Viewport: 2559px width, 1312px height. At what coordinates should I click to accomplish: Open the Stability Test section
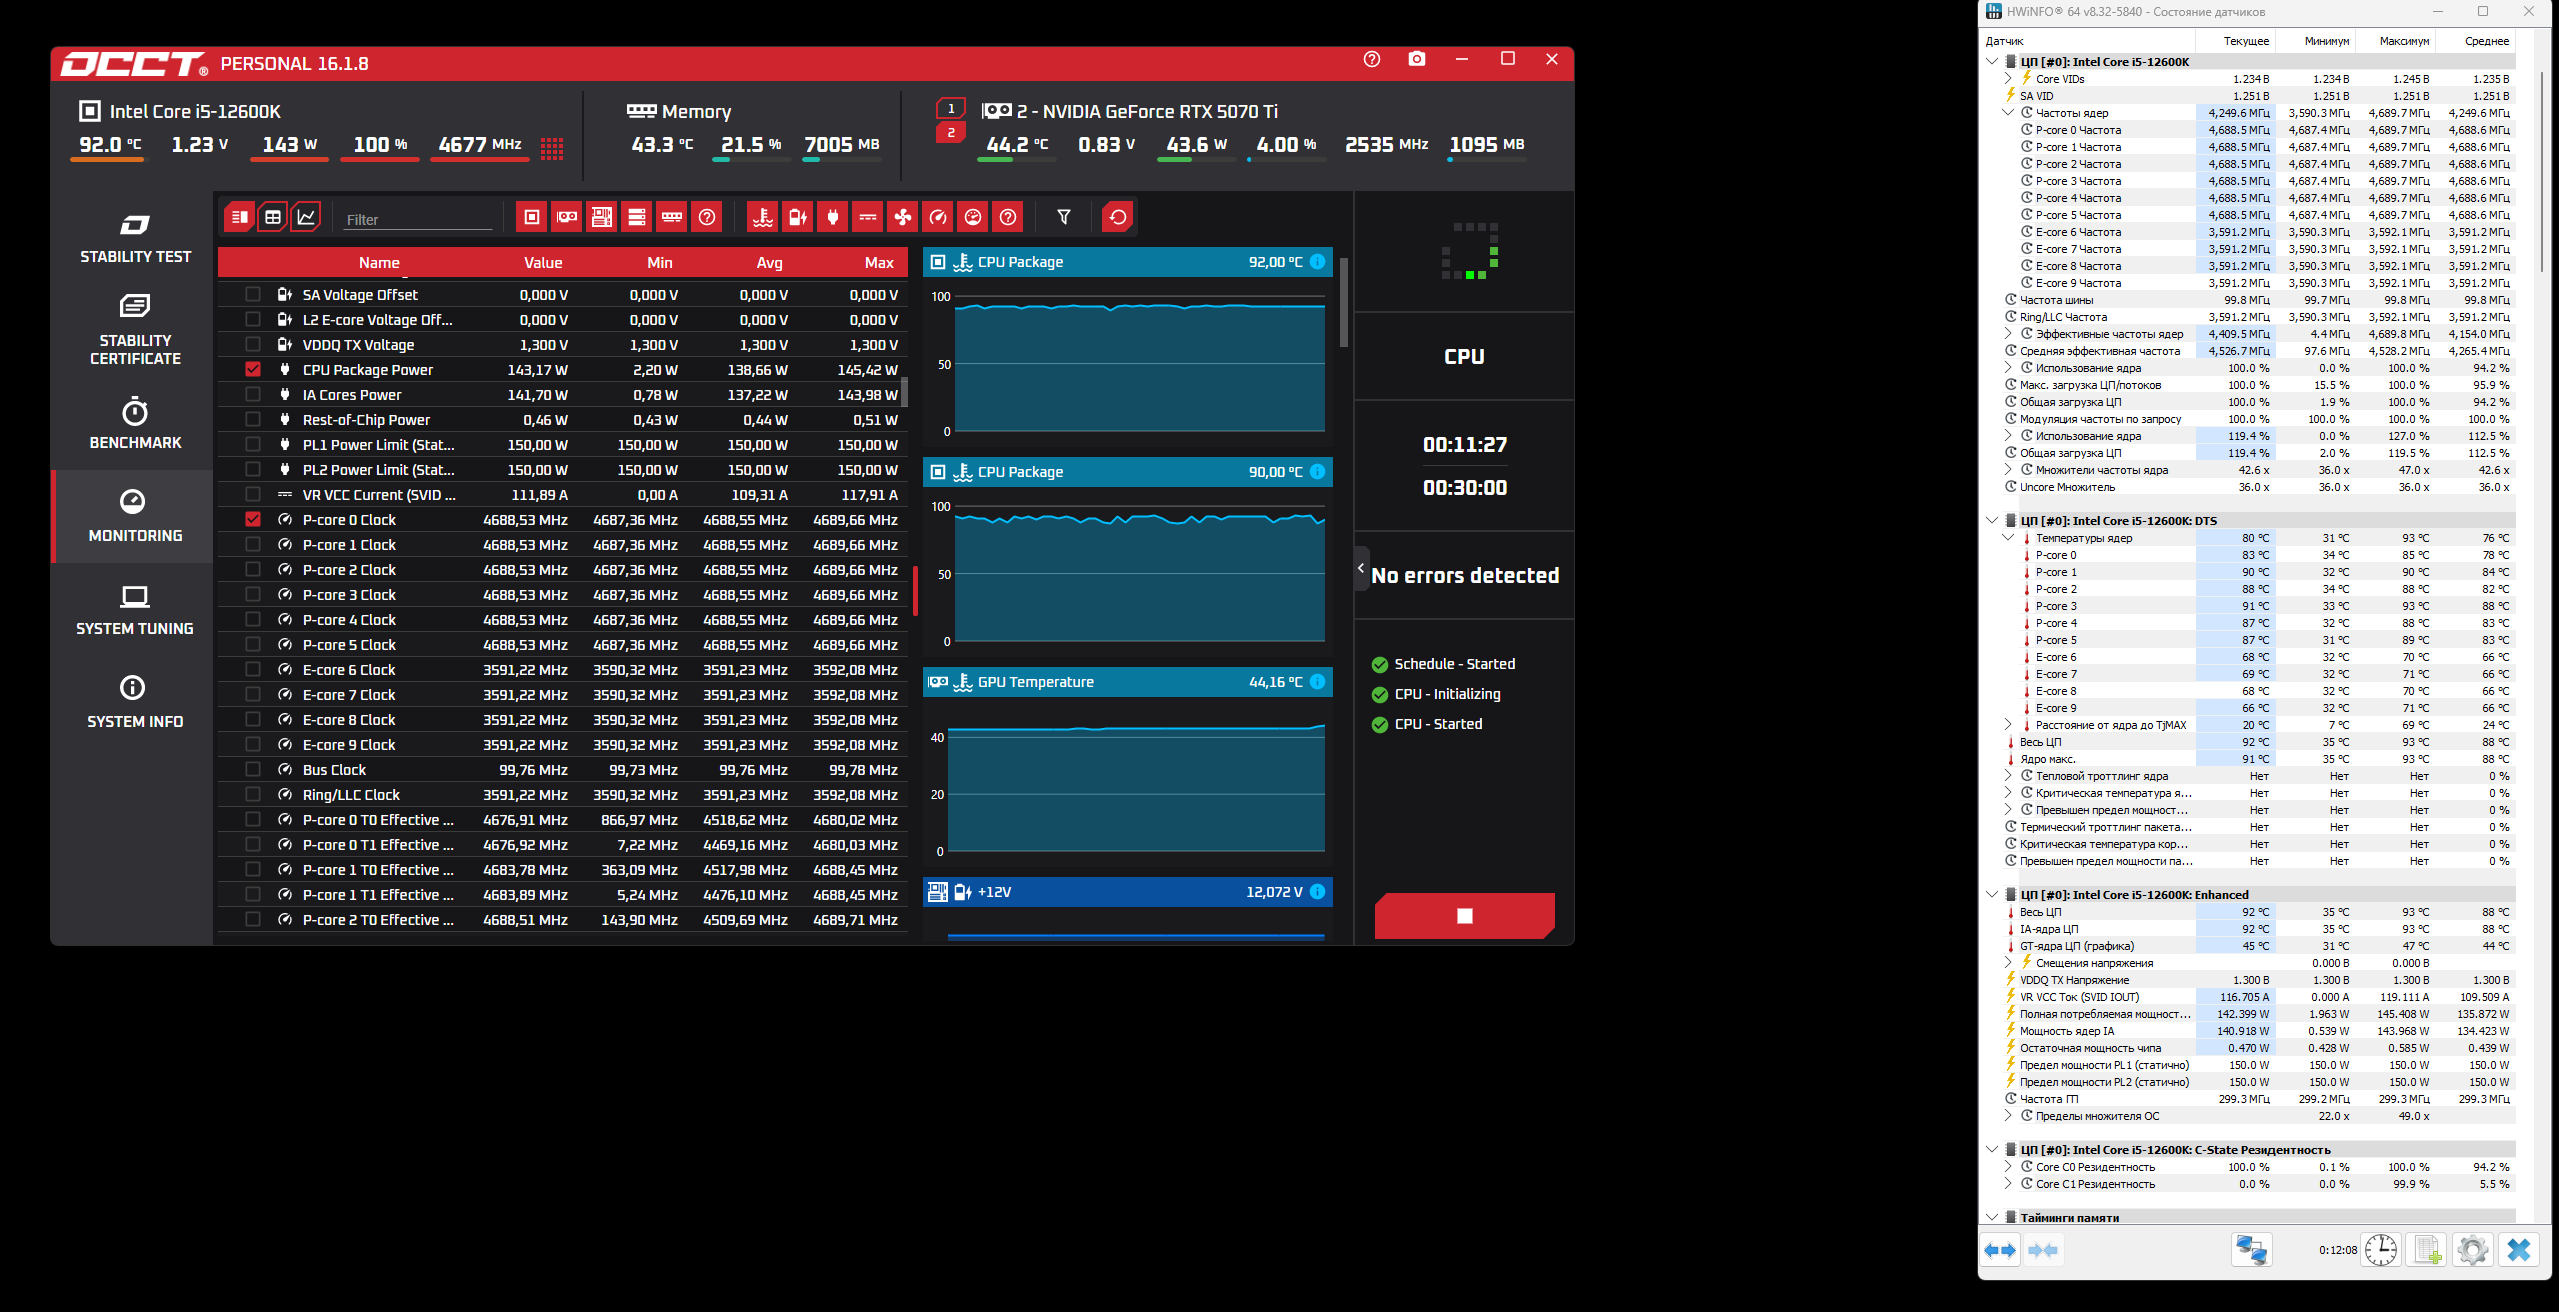tap(135, 238)
